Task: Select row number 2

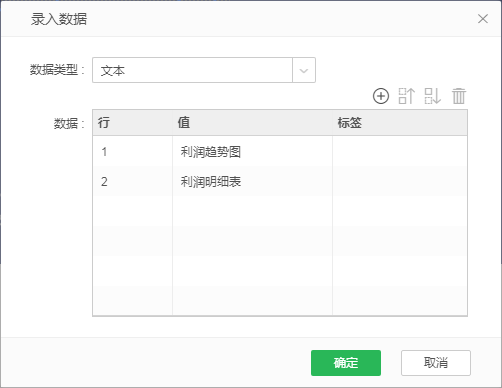Action: tap(133, 181)
